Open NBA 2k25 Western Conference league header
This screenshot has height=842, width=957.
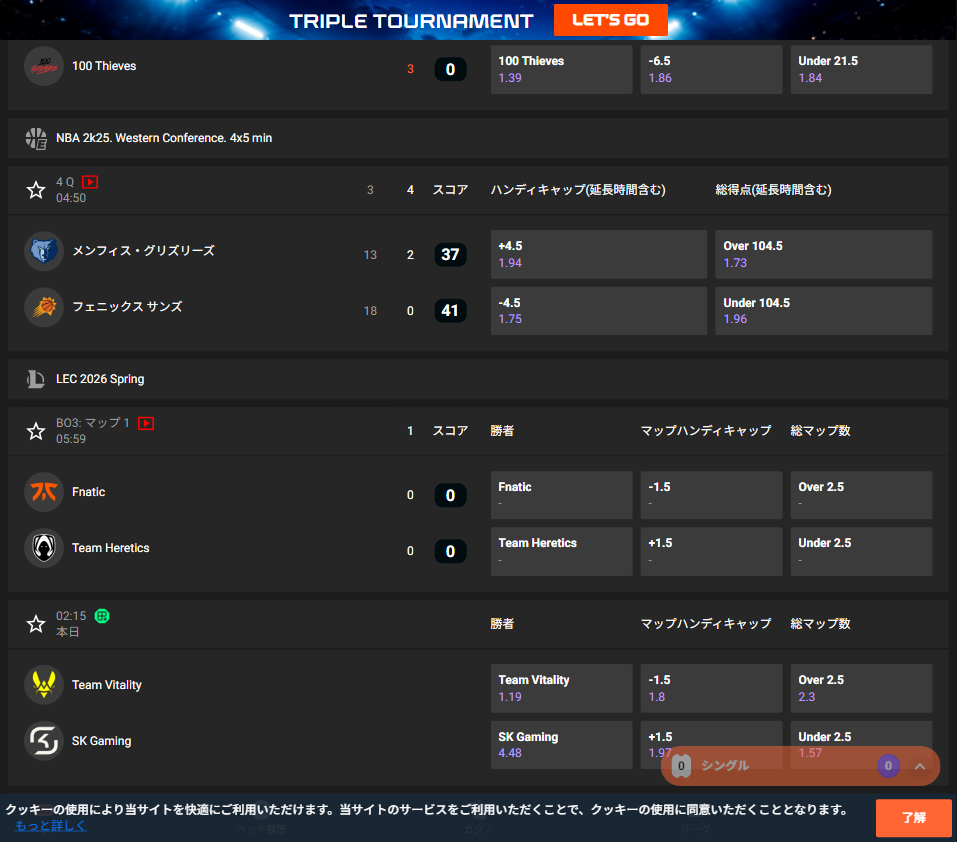point(478,138)
